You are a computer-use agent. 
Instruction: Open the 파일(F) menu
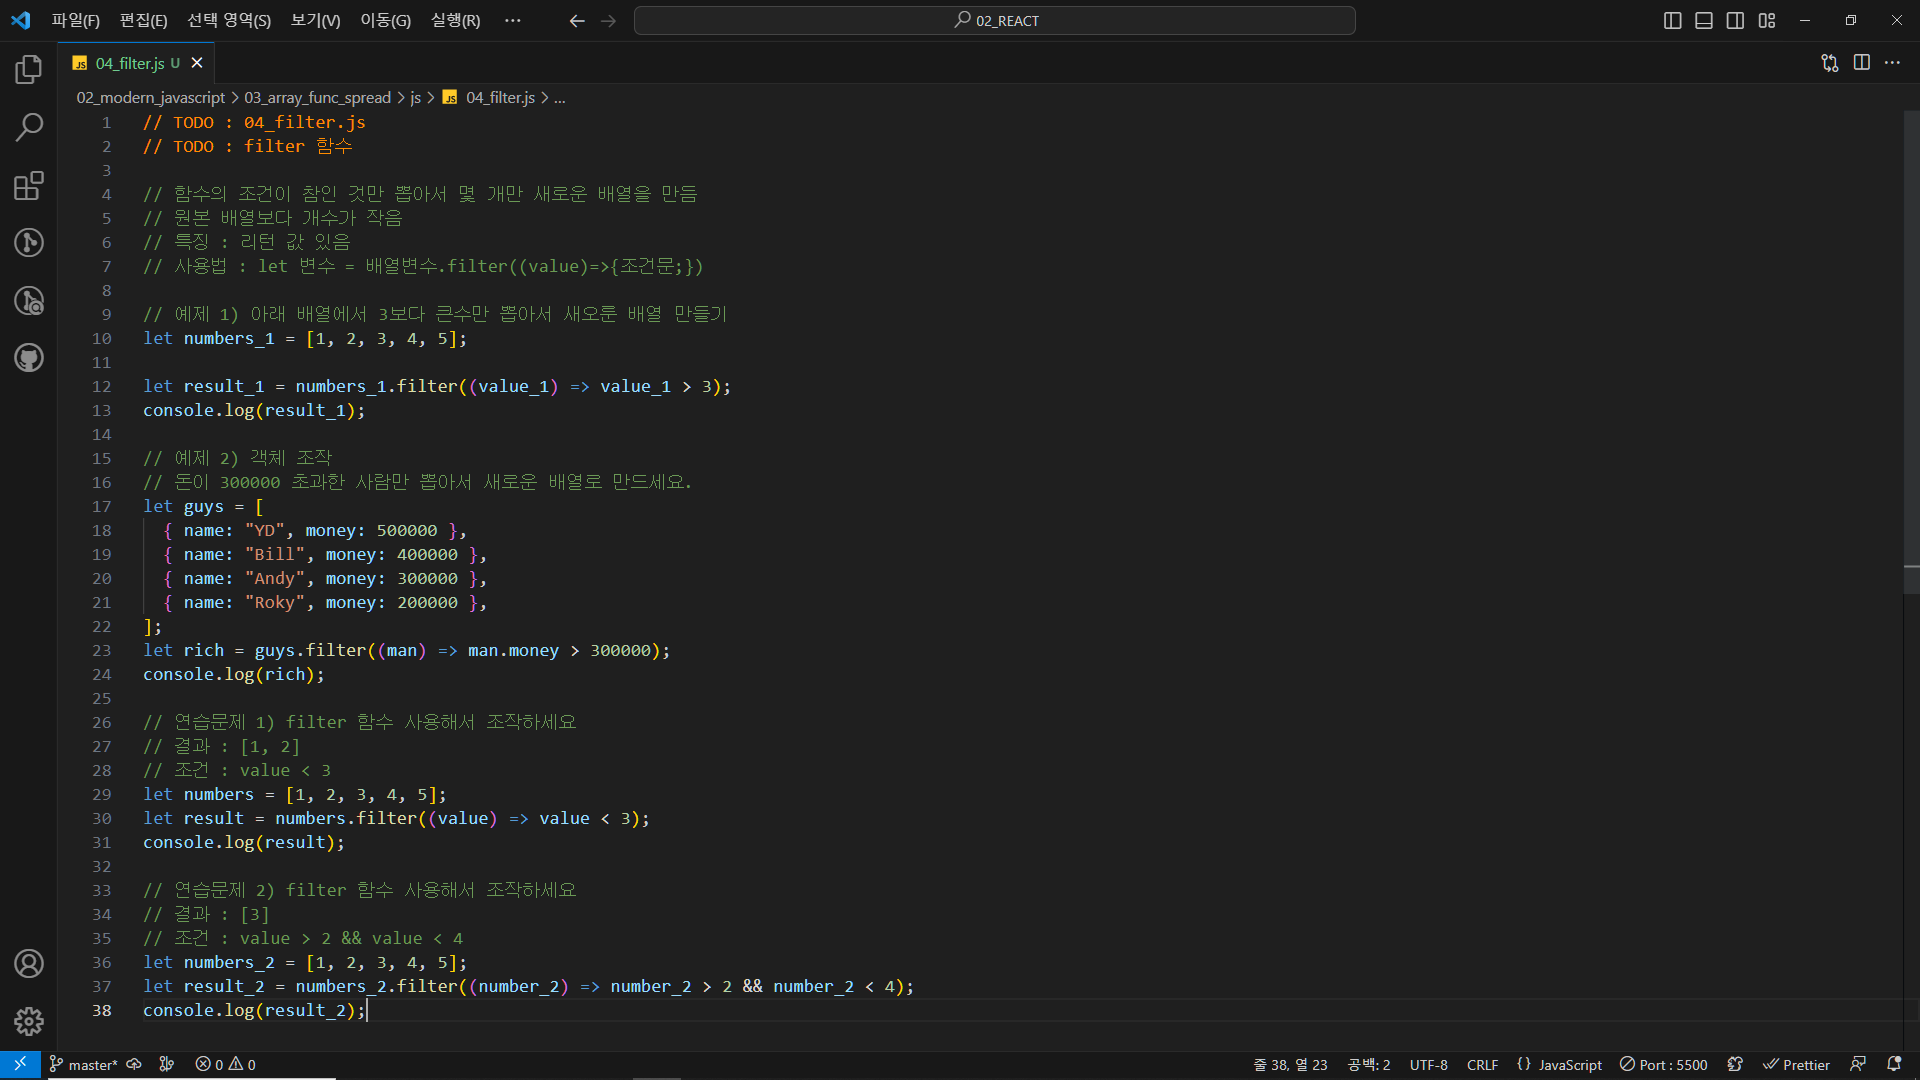(76, 21)
